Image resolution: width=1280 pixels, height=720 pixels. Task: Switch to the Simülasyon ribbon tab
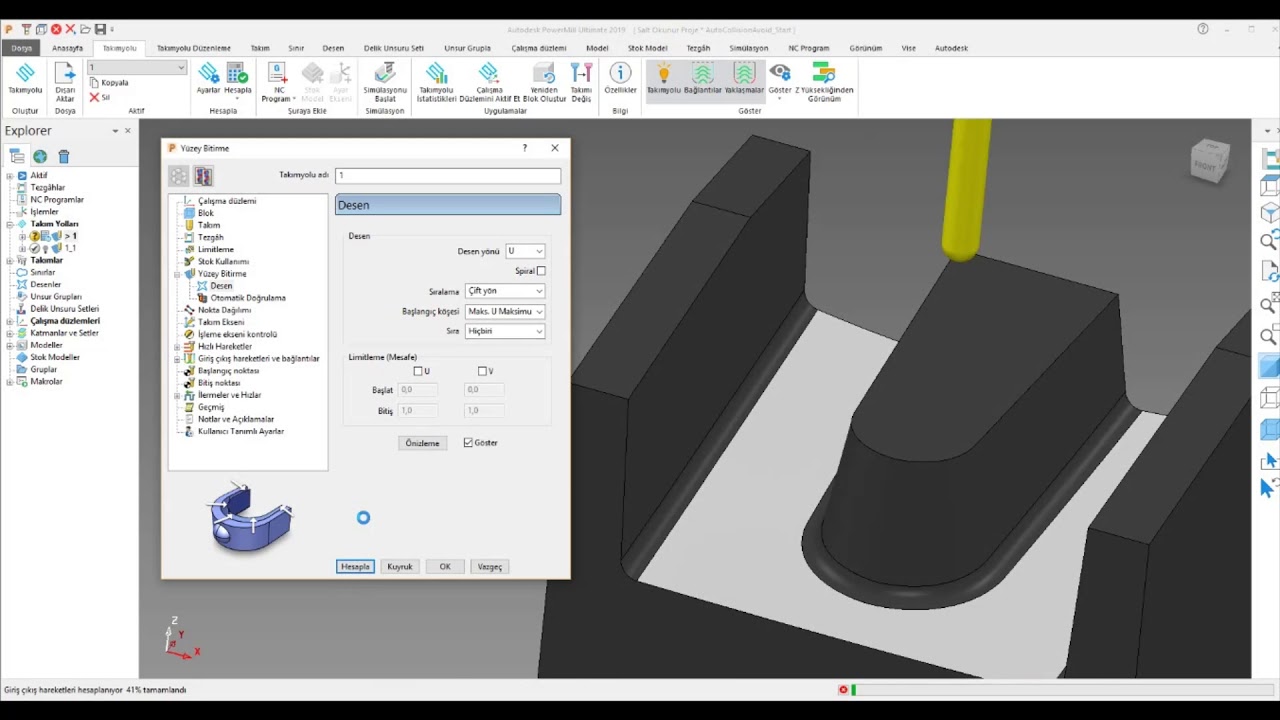pos(749,48)
